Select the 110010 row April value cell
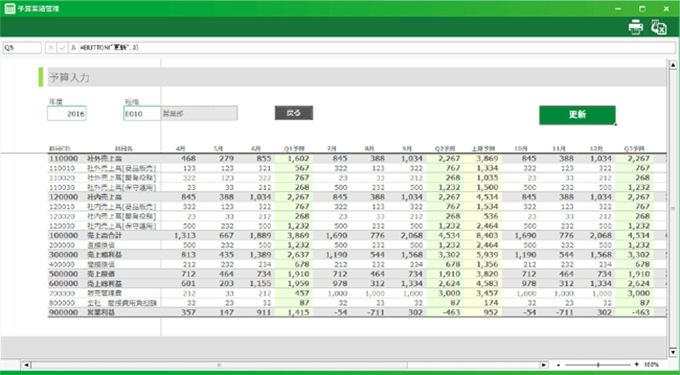Viewport: 680px width, 375px height. click(x=180, y=168)
